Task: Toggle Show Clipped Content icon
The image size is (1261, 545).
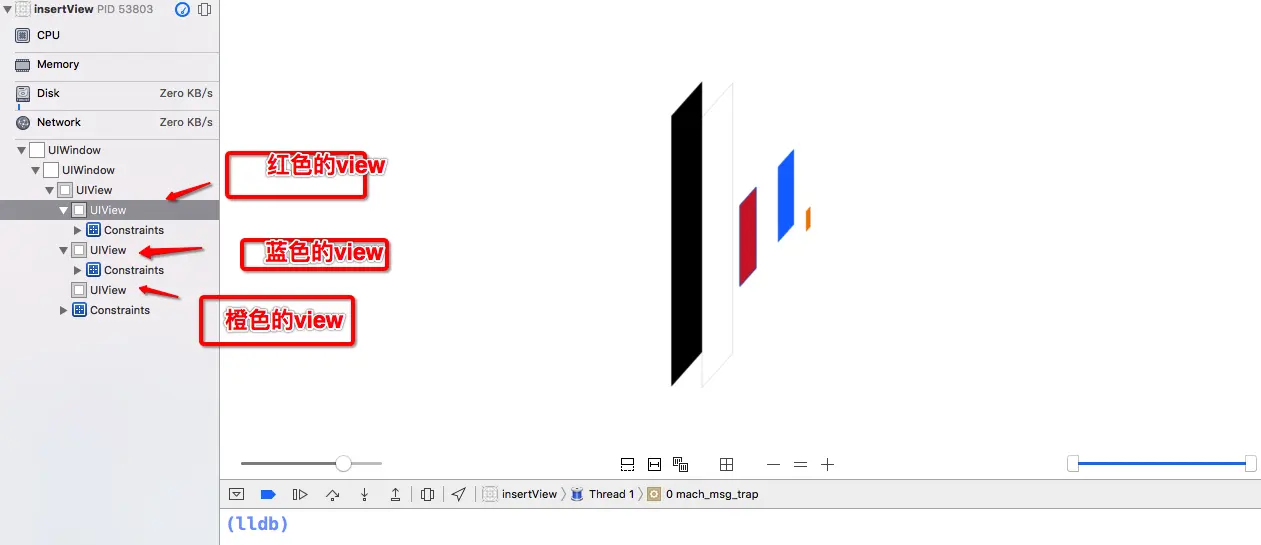Action: [x=628, y=464]
